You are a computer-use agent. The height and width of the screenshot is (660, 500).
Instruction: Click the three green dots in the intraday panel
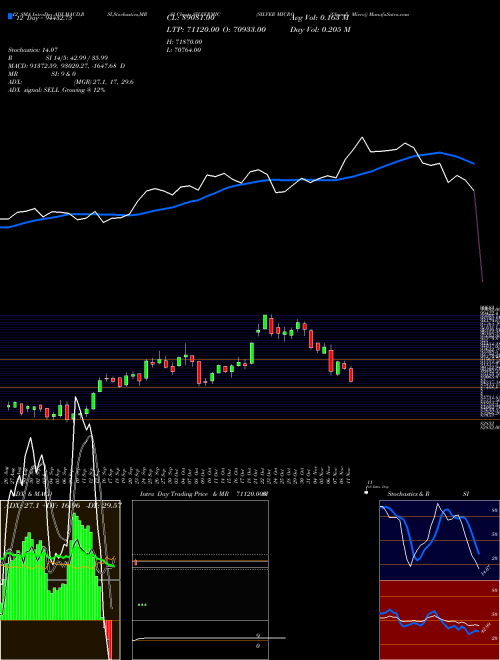pos(142,605)
